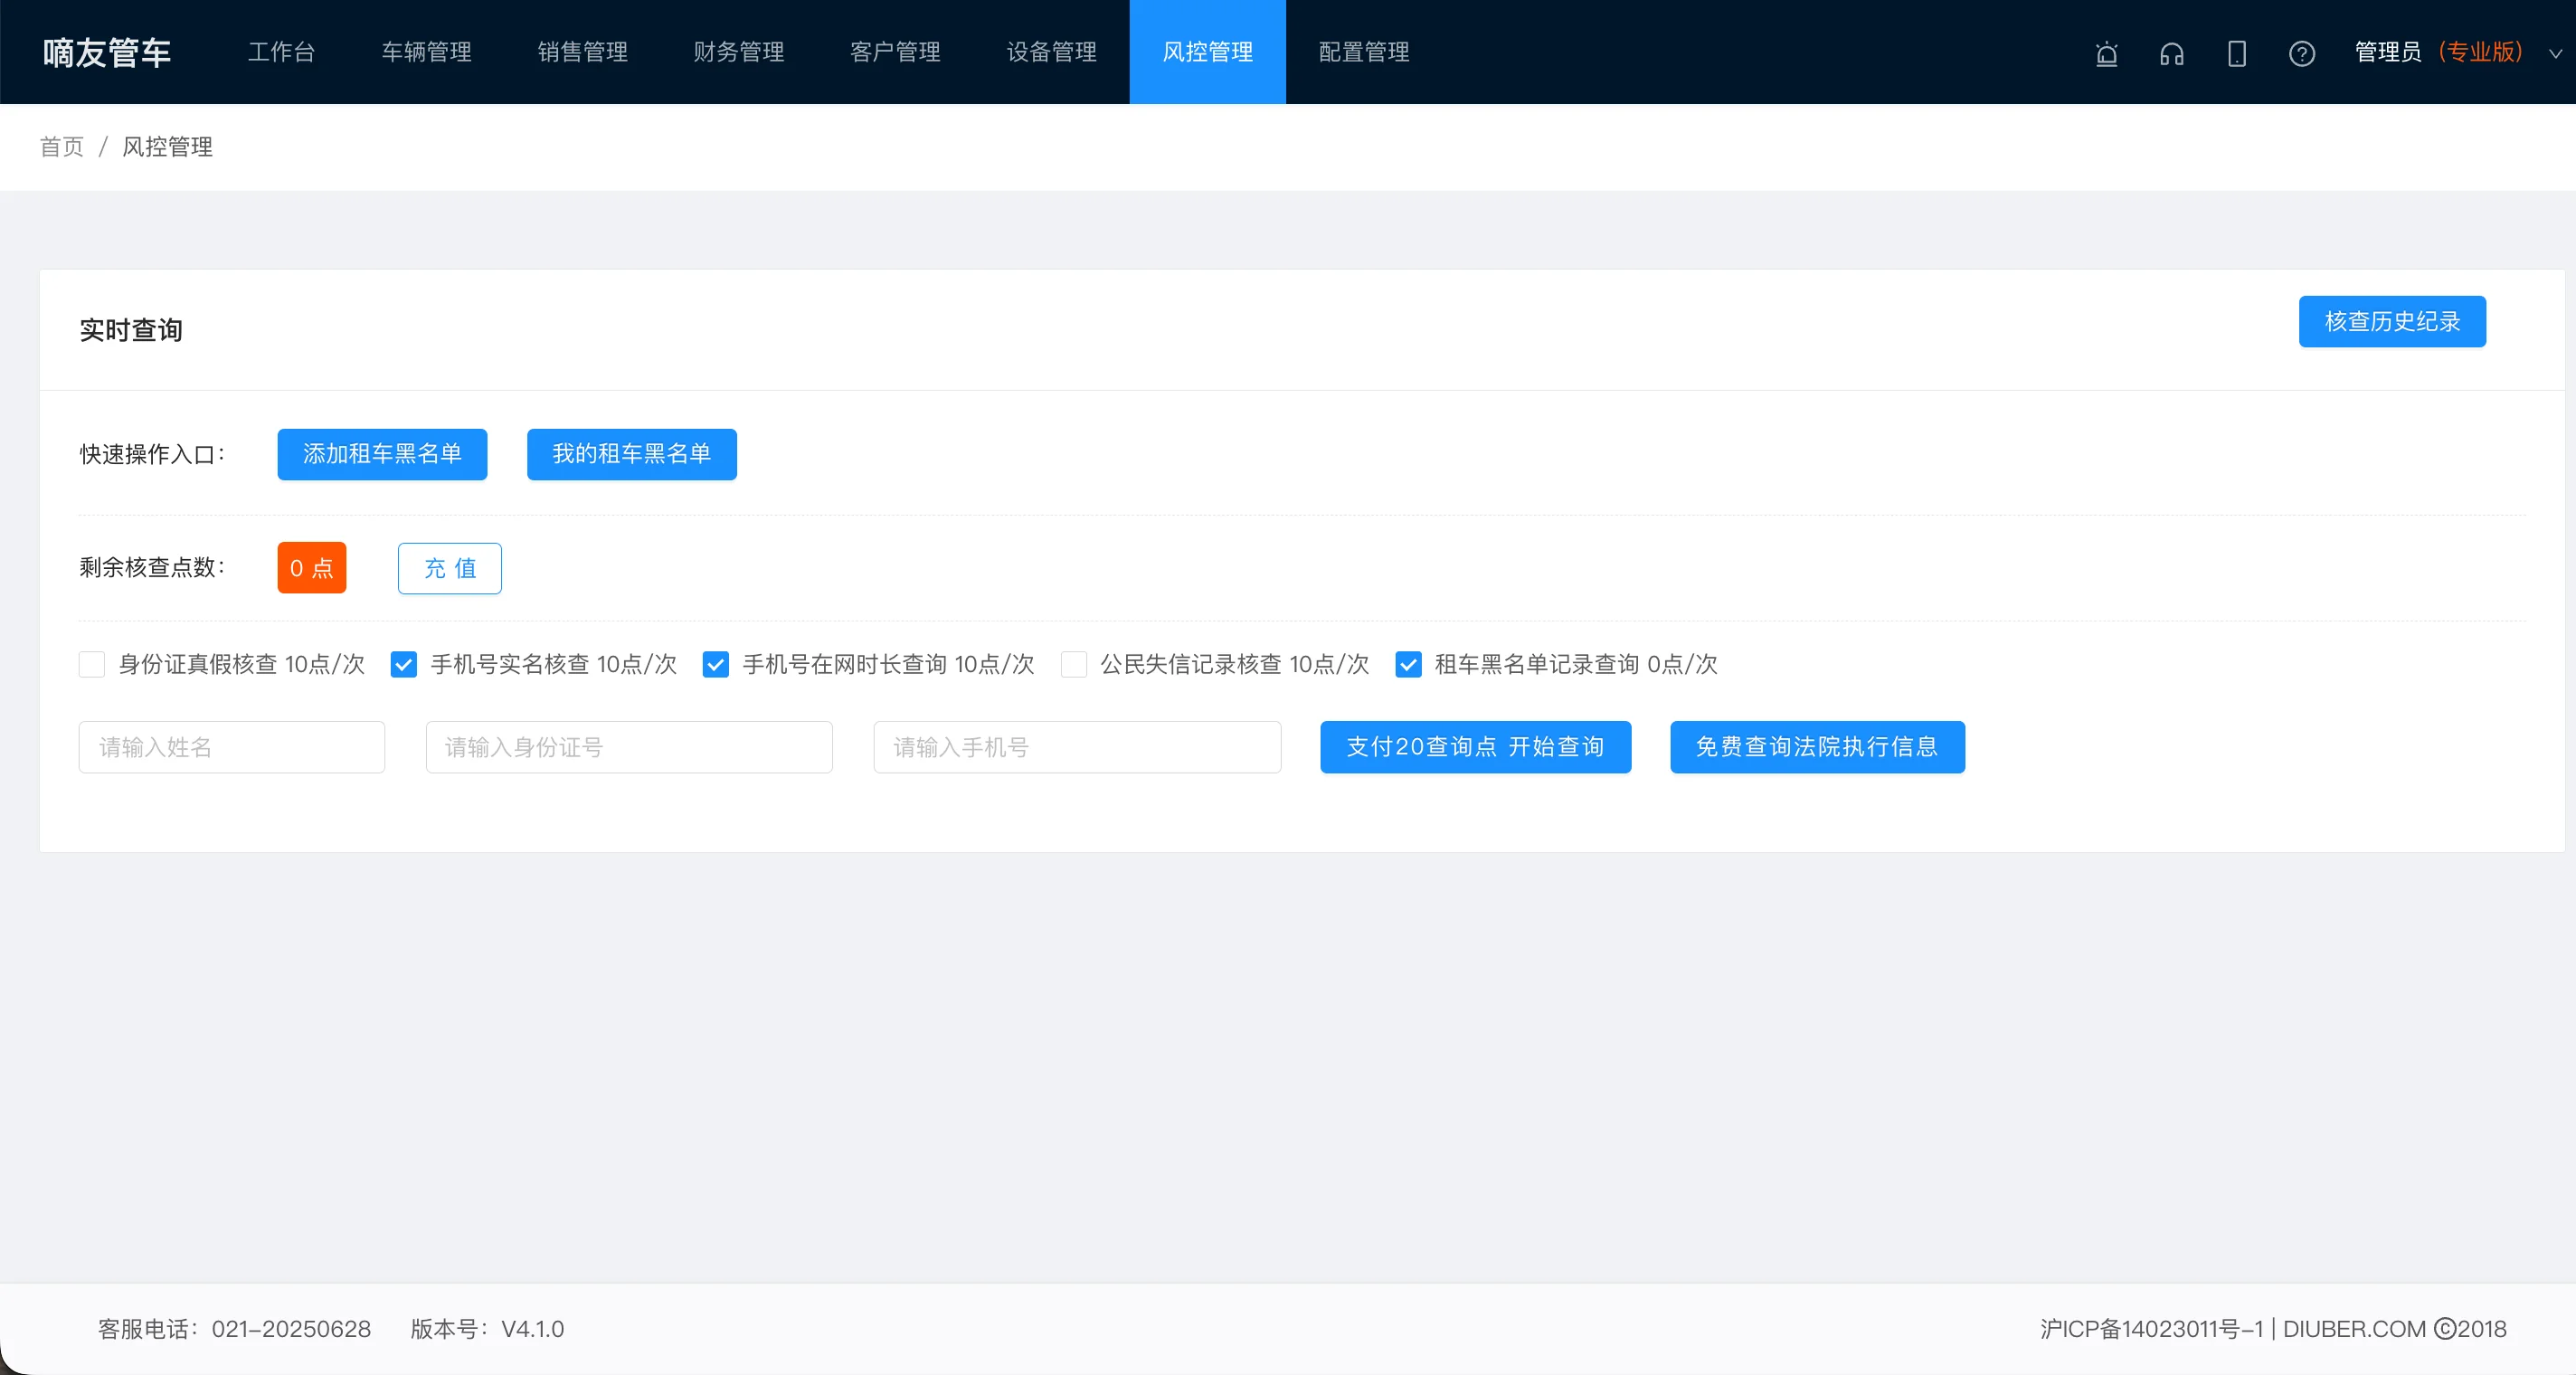The image size is (2576, 1375).
Task: Open the help question mark icon
Action: point(2302,53)
